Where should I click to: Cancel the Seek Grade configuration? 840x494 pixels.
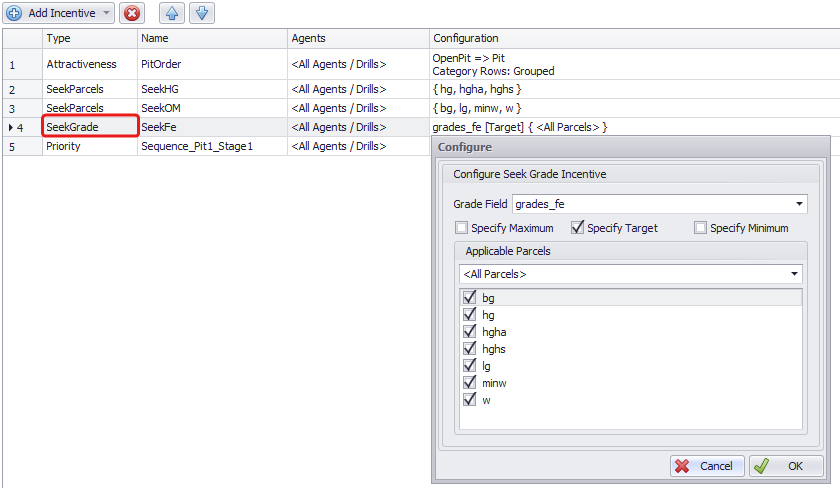coord(707,466)
